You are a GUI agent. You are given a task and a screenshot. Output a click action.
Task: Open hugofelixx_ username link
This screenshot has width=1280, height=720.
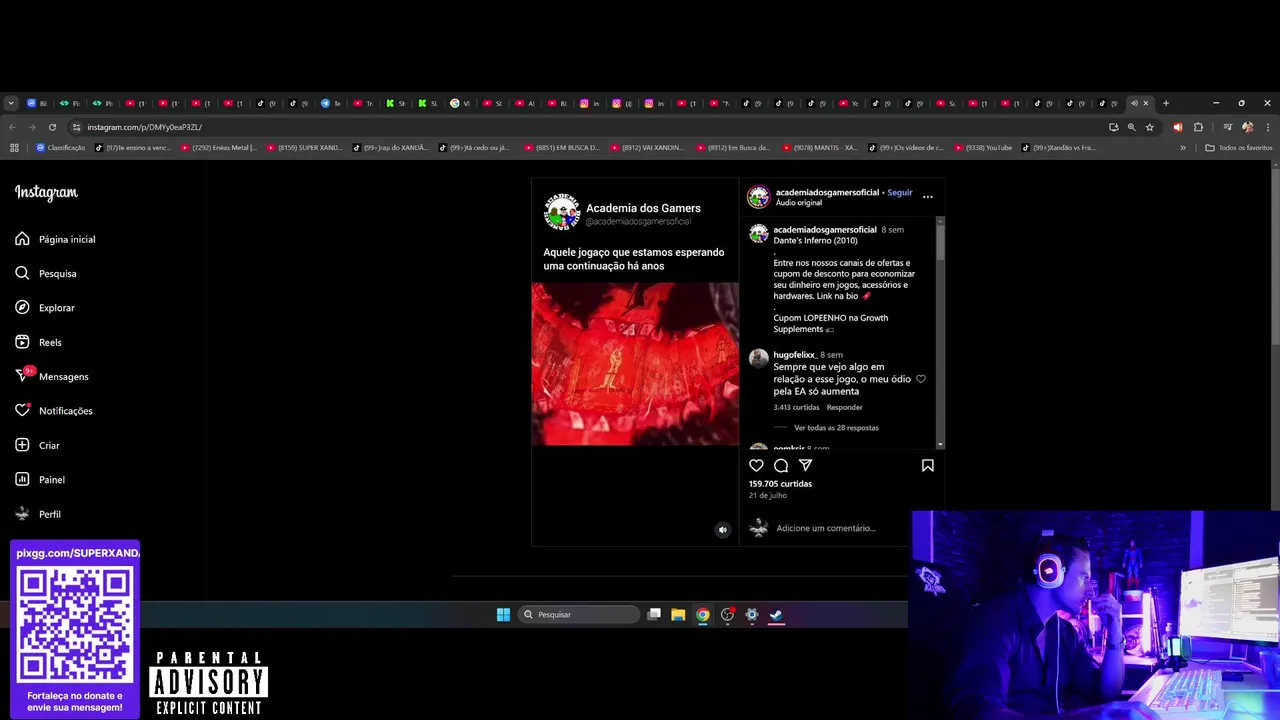pyautogui.click(x=795, y=355)
